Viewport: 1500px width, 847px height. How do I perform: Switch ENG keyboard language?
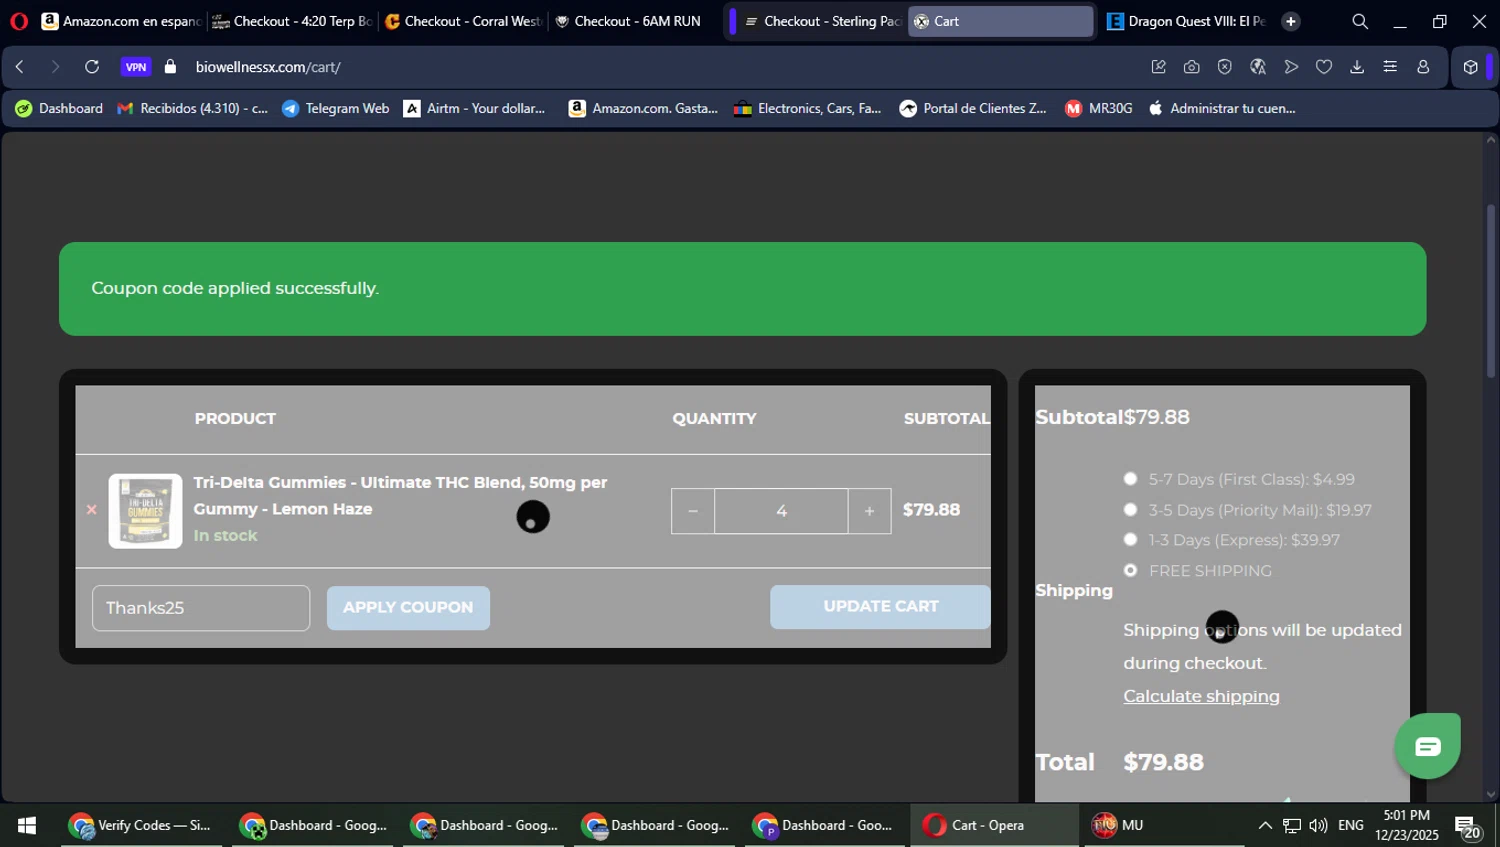[x=1351, y=825]
